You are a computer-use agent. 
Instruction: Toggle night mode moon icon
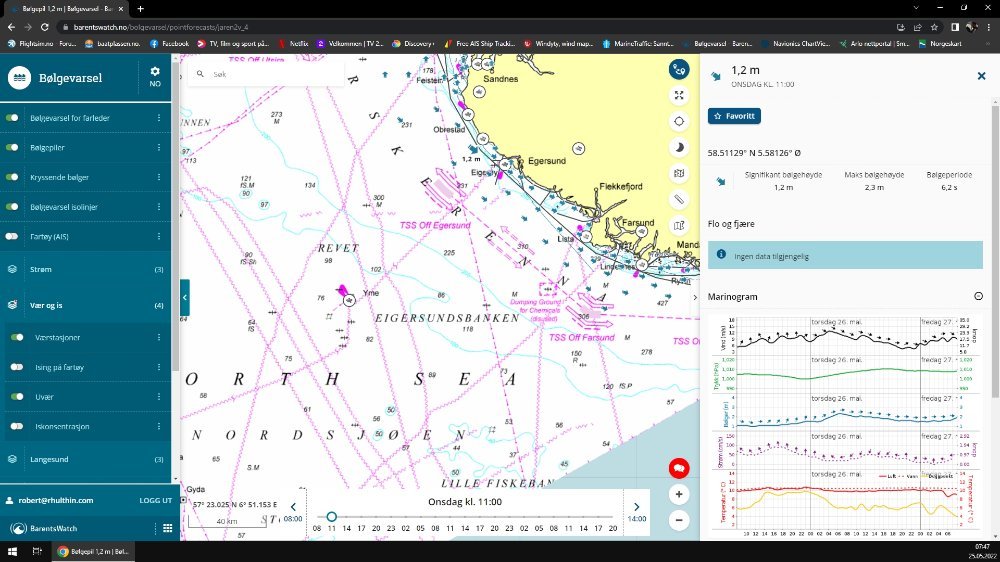(x=679, y=147)
